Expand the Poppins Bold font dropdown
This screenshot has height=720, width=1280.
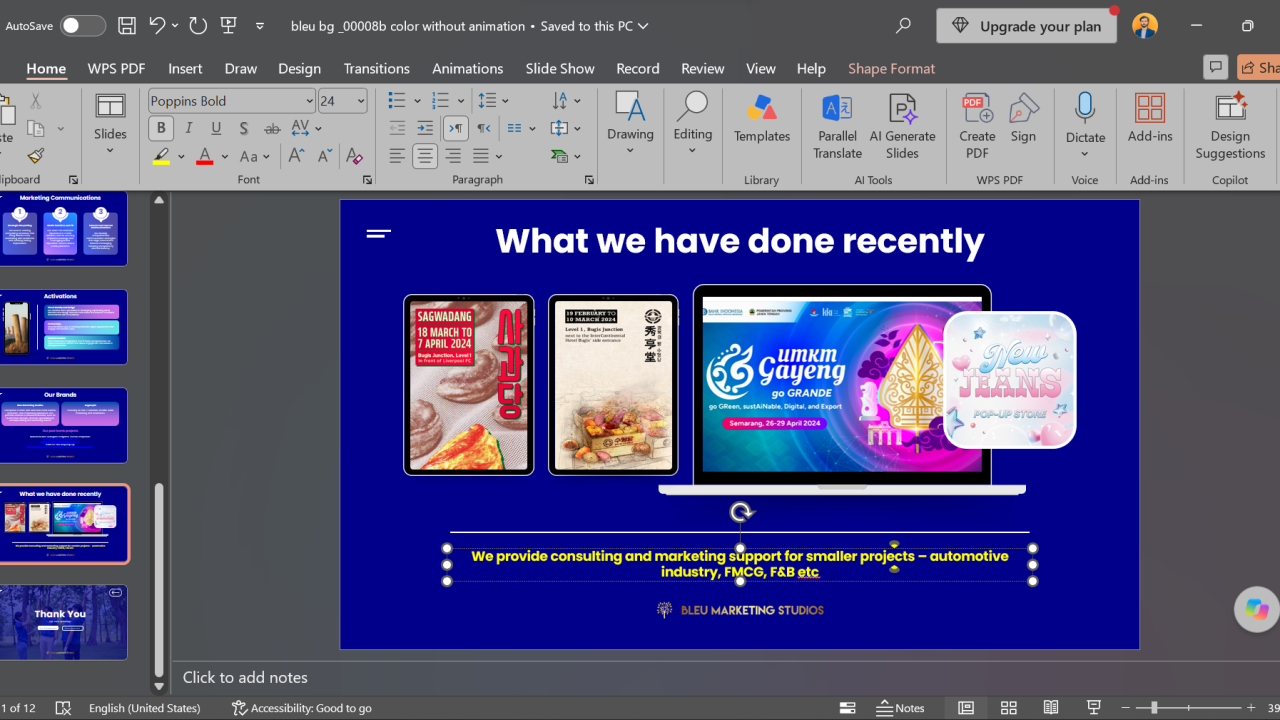(x=309, y=101)
